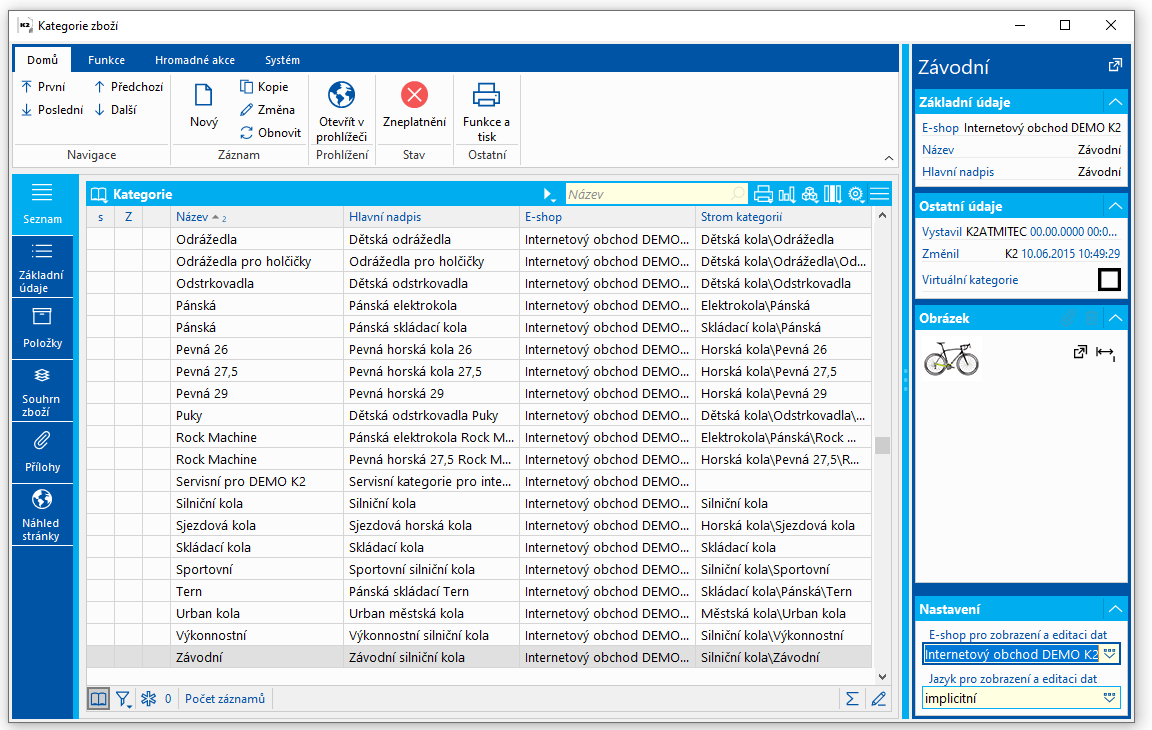The image size is (1152, 730).
Task: Click the sigma sum icon
Action: [852, 699]
